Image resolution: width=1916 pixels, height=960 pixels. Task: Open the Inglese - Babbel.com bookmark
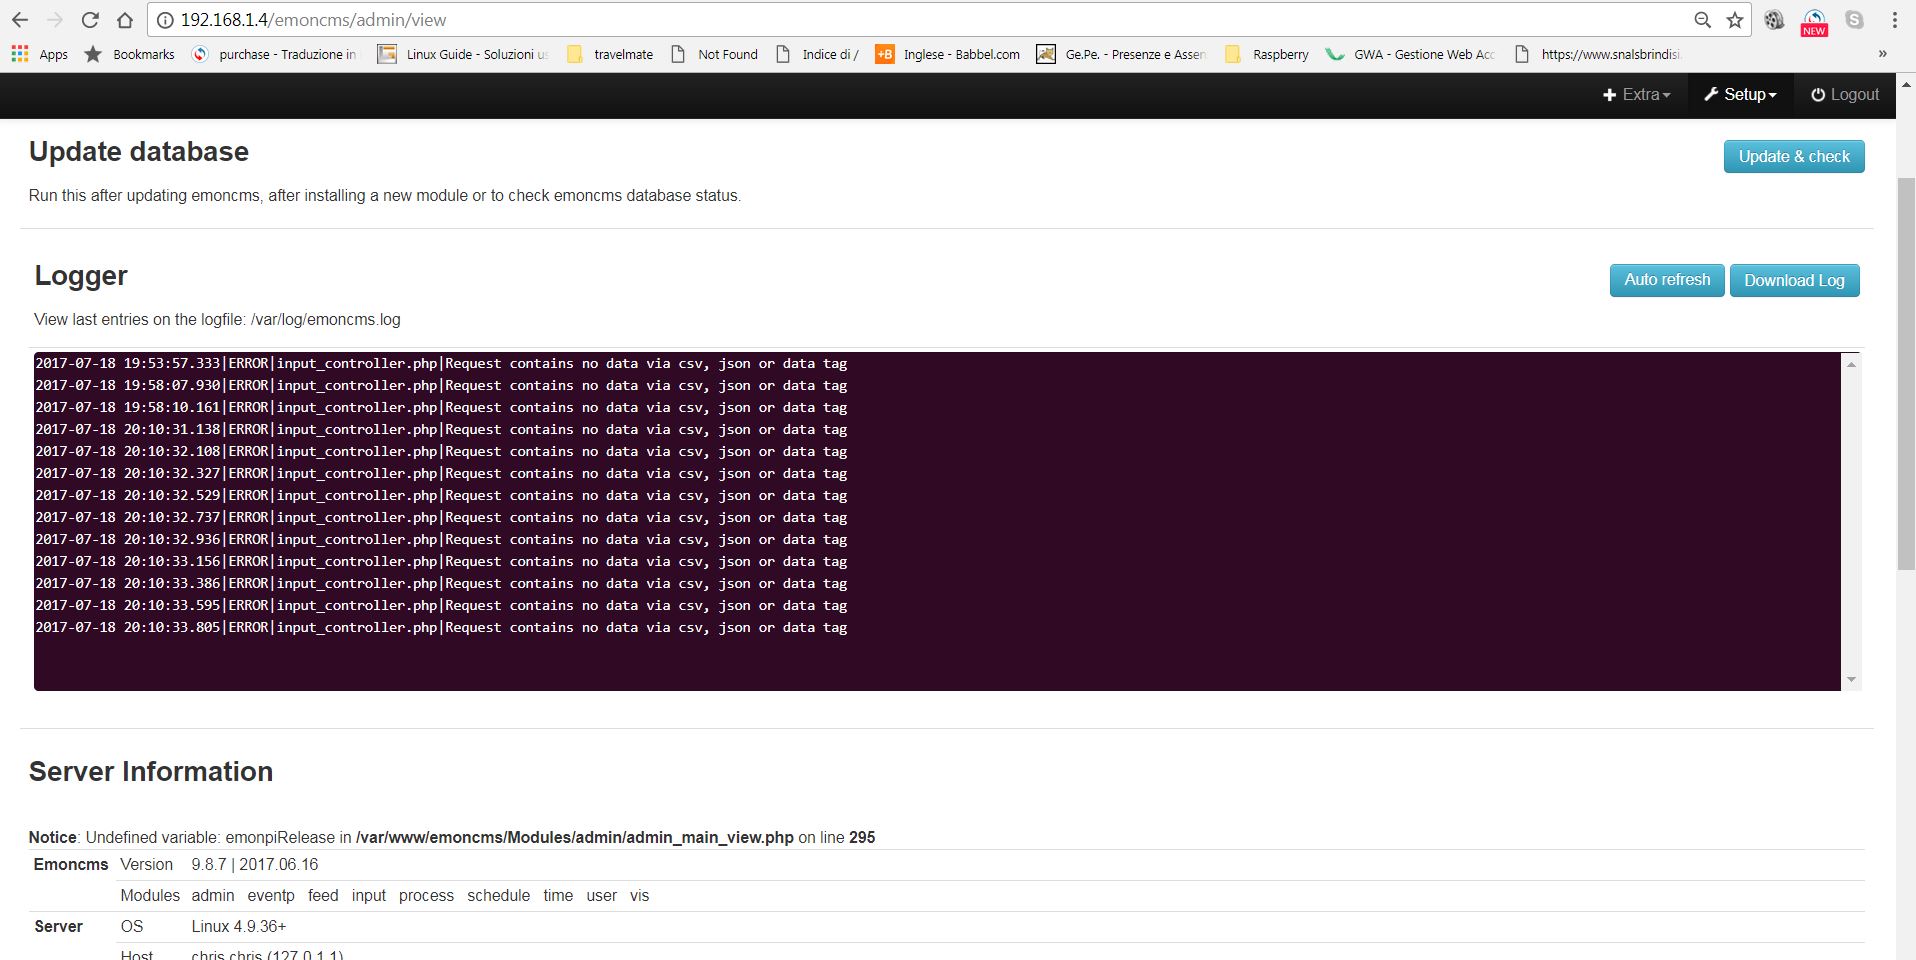pyautogui.click(x=948, y=54)
